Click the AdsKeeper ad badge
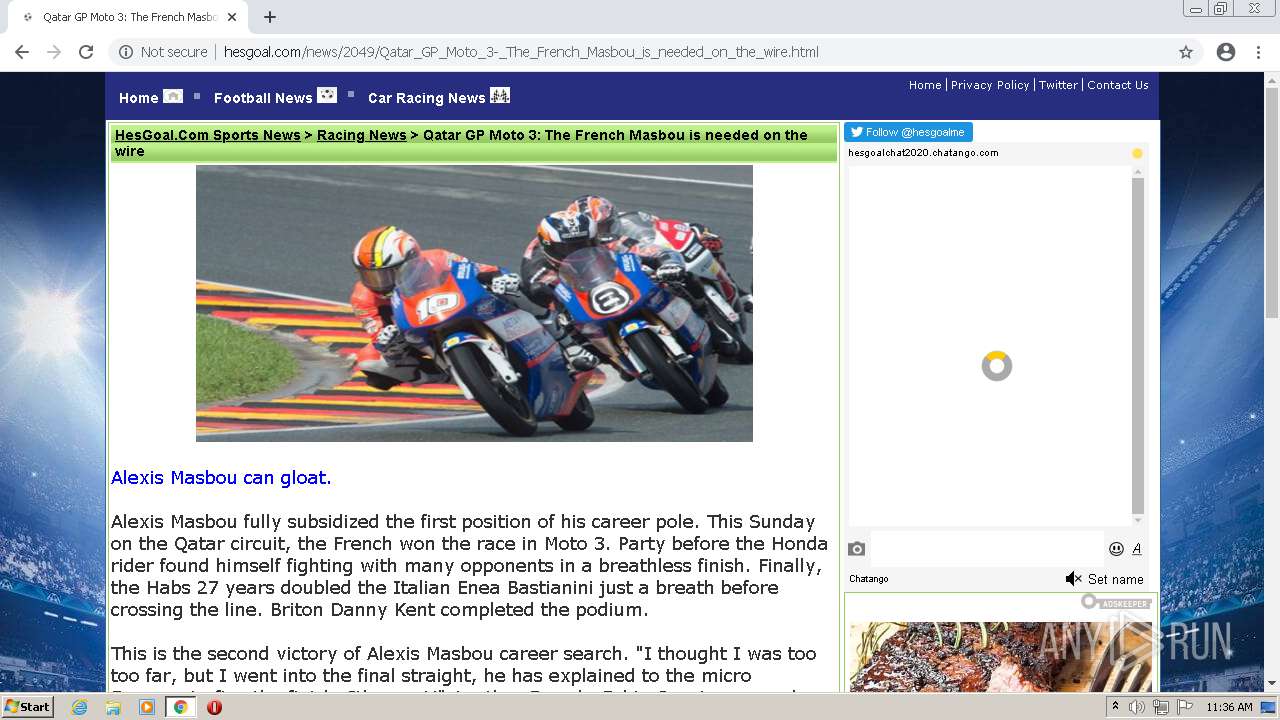 (x=1116, y=603)
